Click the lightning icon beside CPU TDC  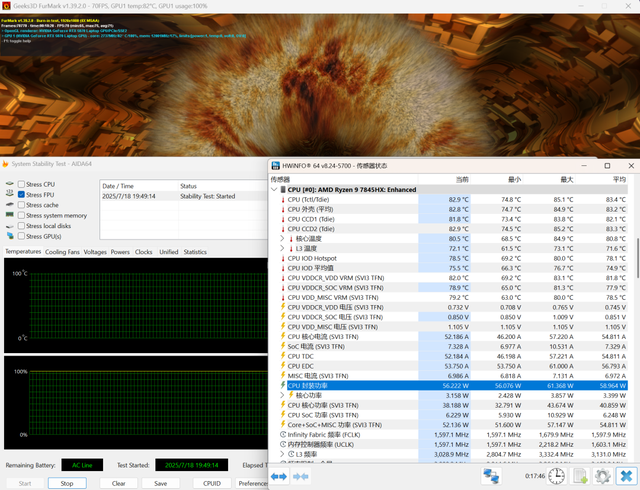282,356
